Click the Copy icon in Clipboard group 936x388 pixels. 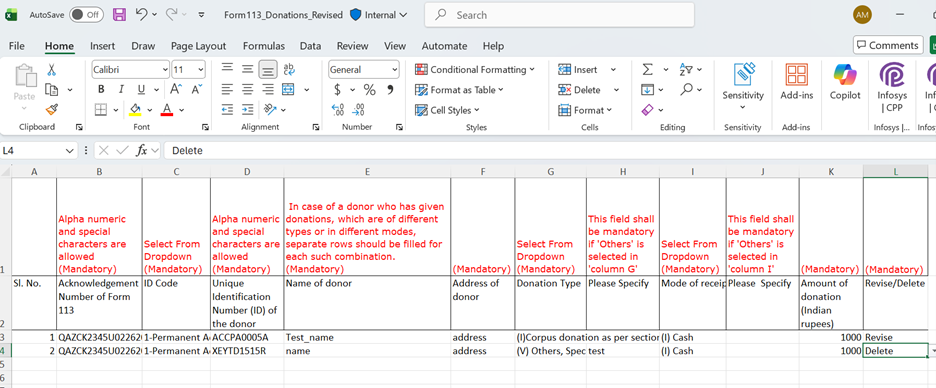(x=52, y=90)
